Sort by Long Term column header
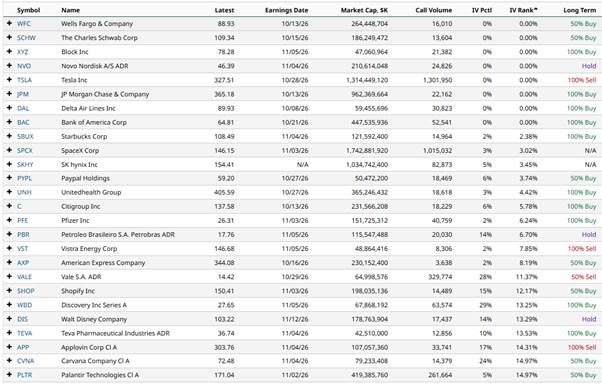The width and height of the screenshot is (602, 384). click(580, 10)
